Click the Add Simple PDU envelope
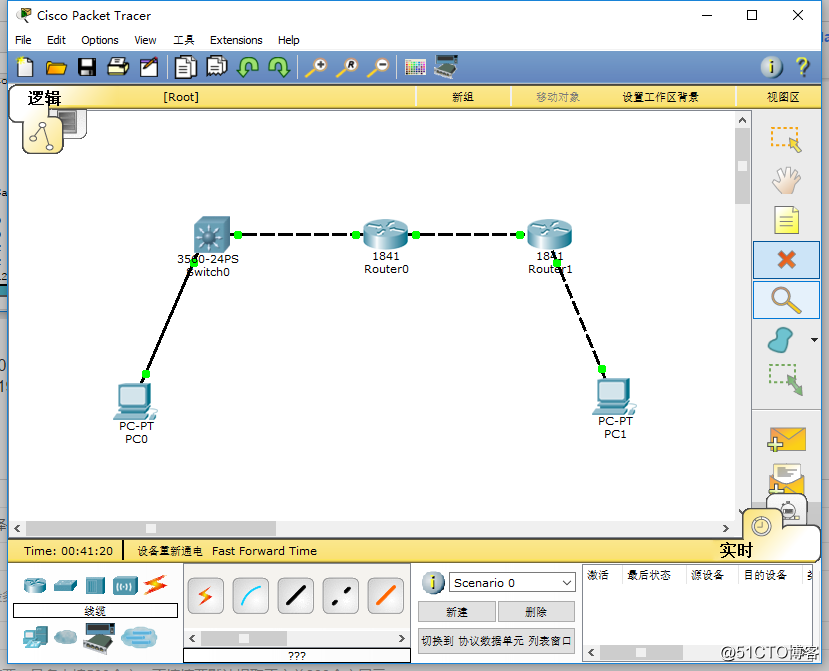 click(786, 439)
